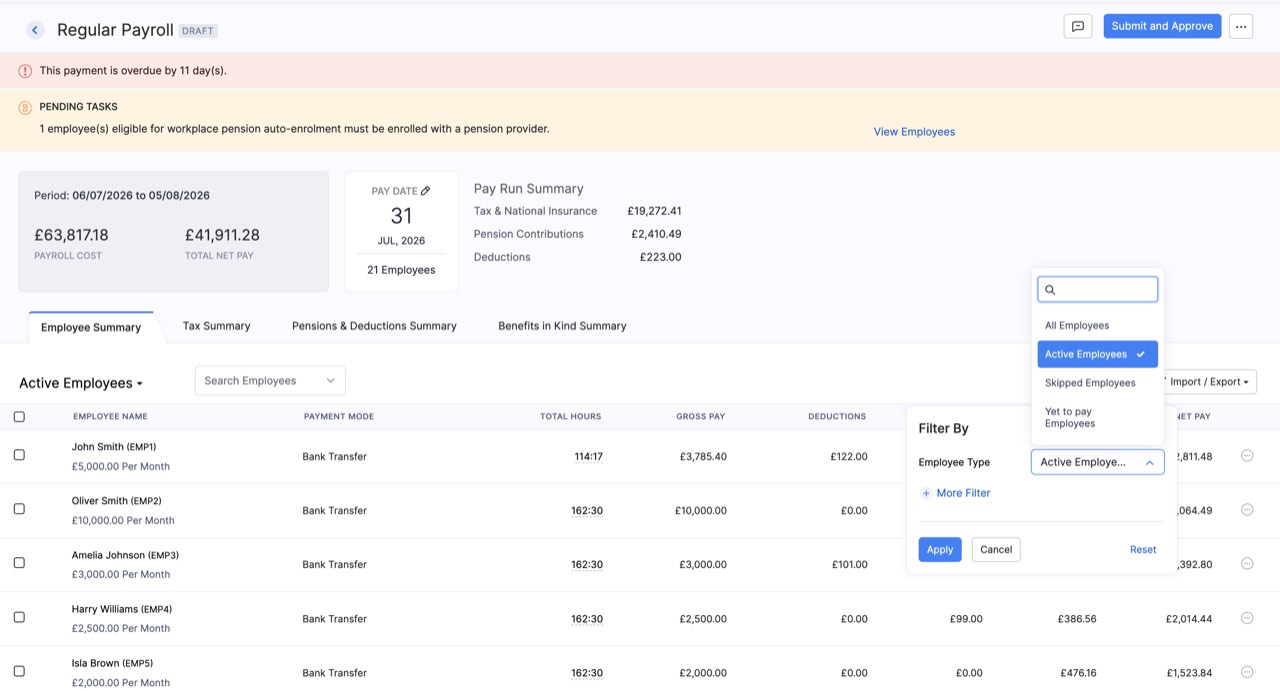Click the search magnifier in the filter dropdown

1050,290
